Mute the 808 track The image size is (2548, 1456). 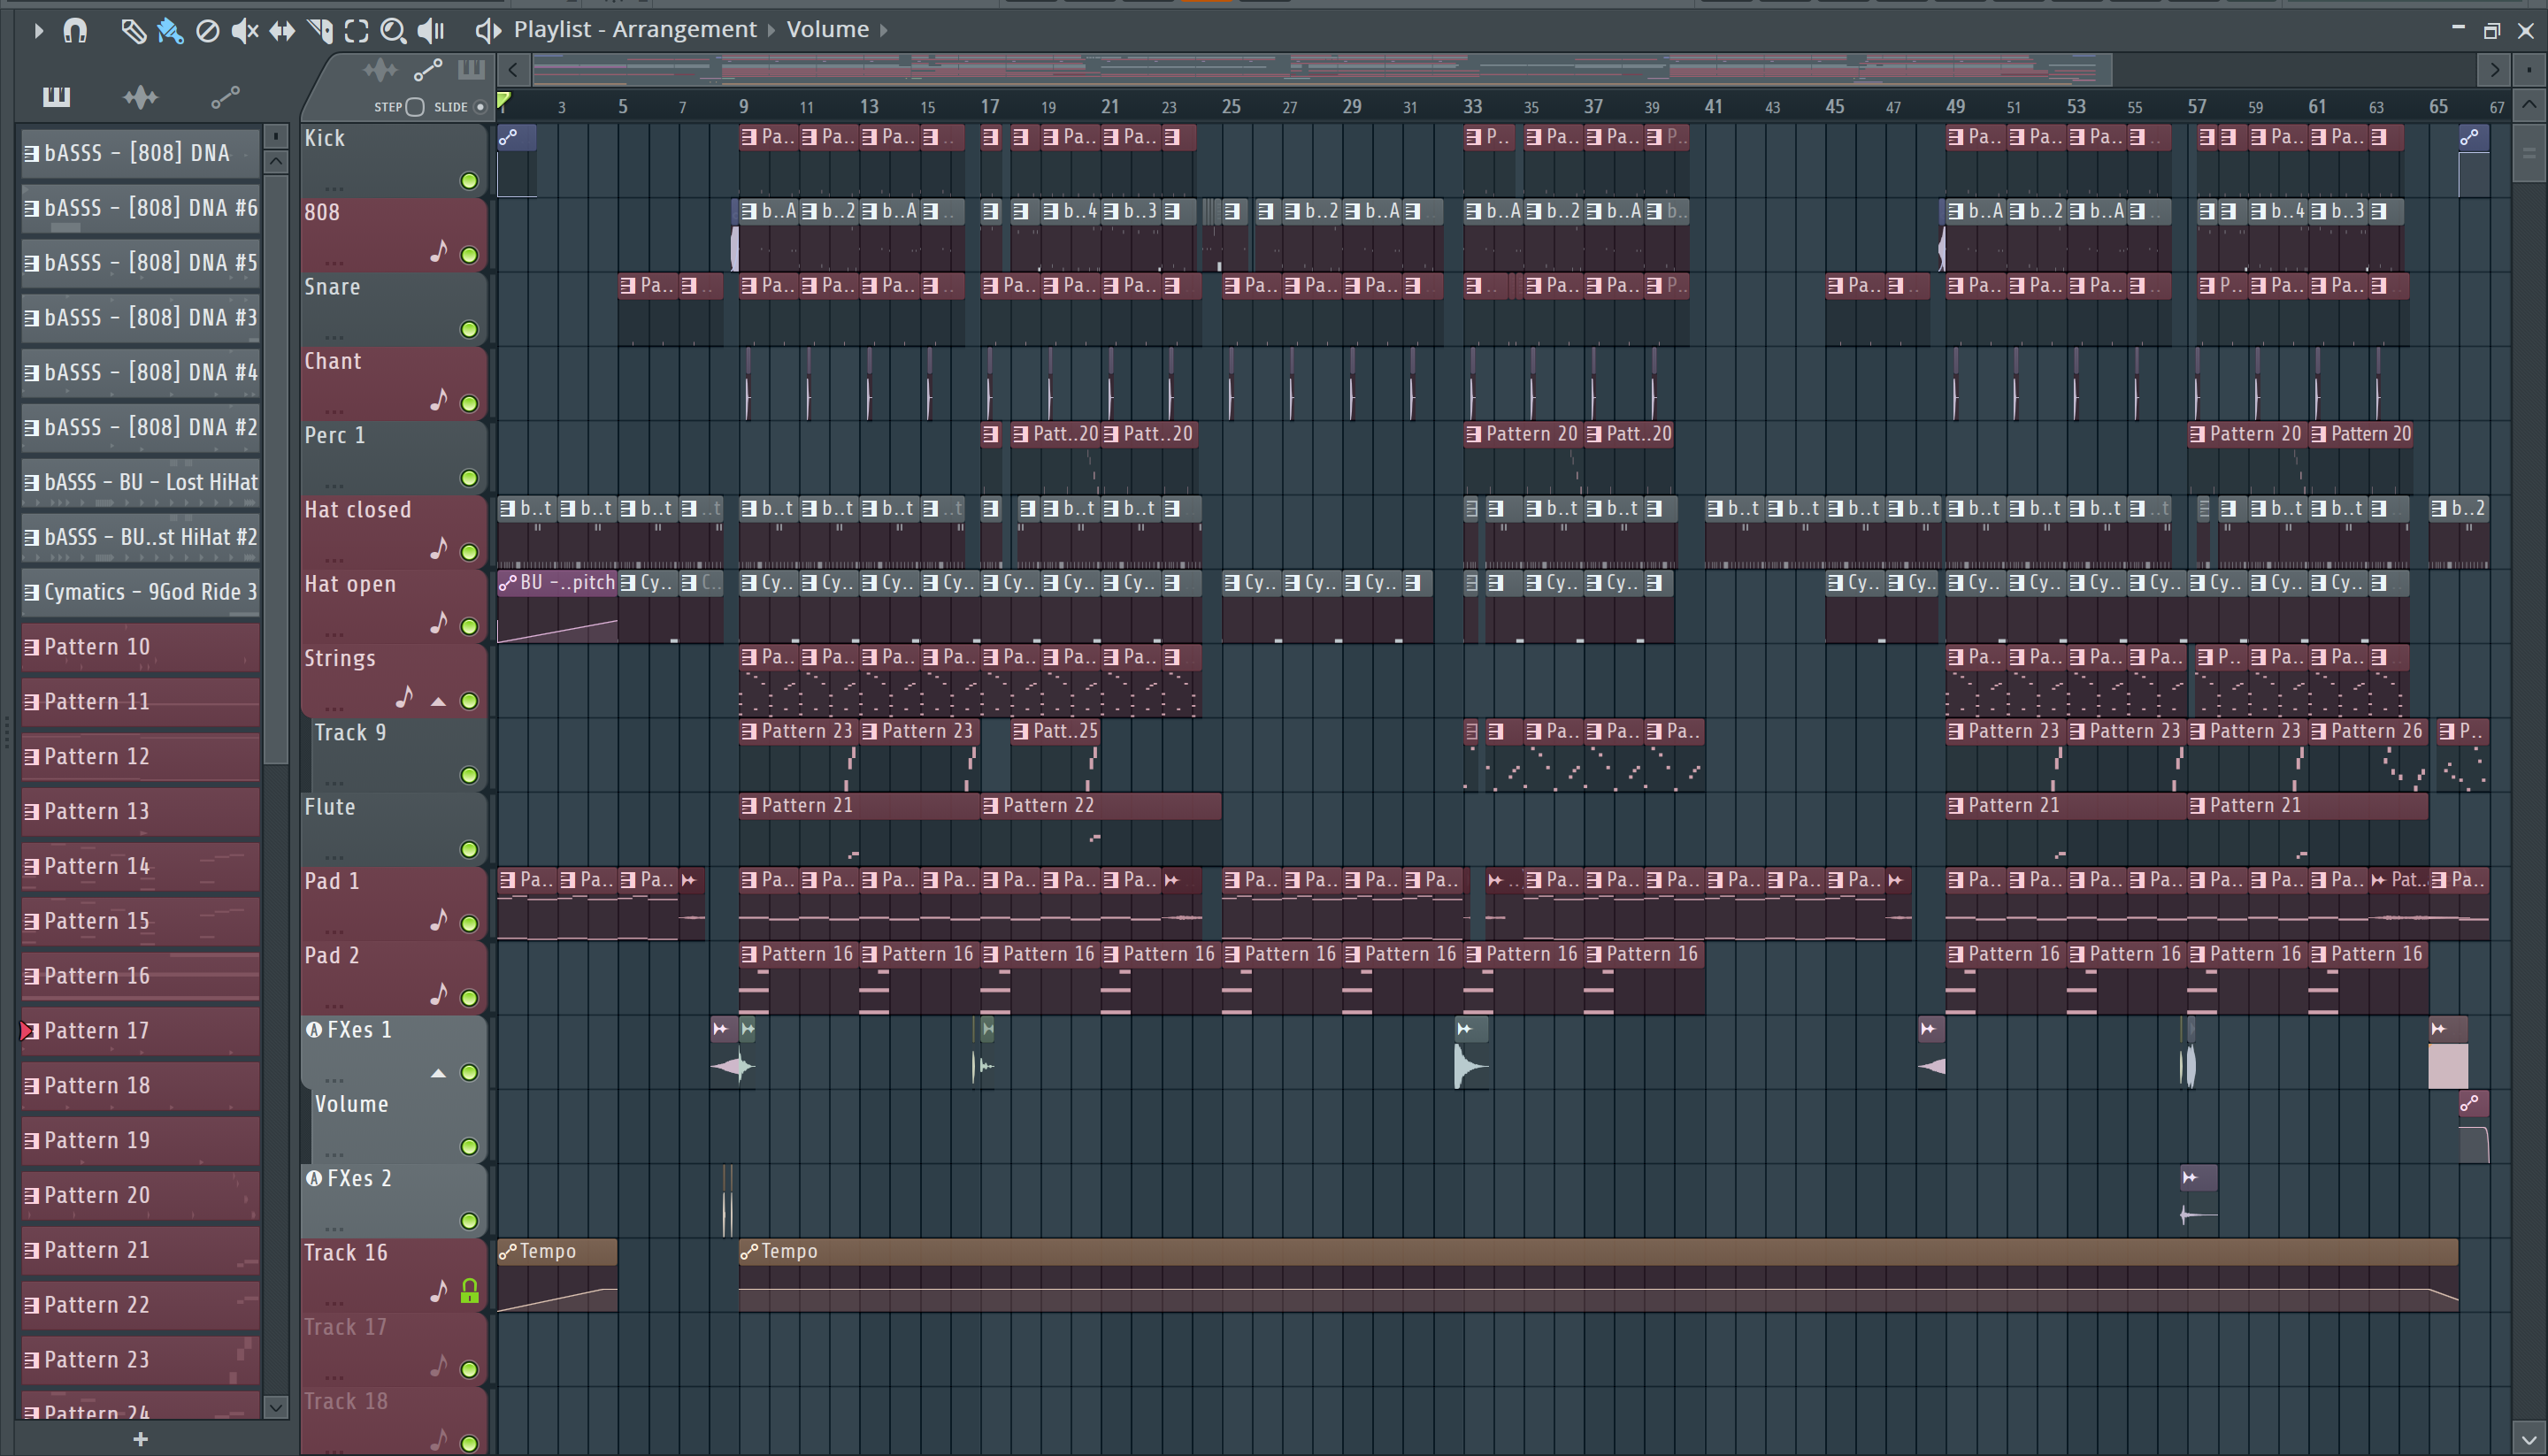[x=469, y=255]
